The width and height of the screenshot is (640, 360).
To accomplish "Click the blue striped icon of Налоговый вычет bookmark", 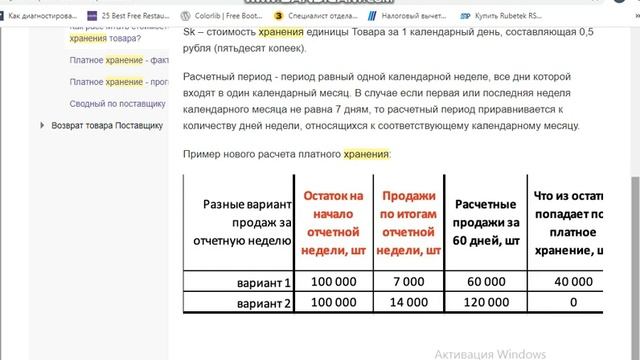I will coord(372,16).
